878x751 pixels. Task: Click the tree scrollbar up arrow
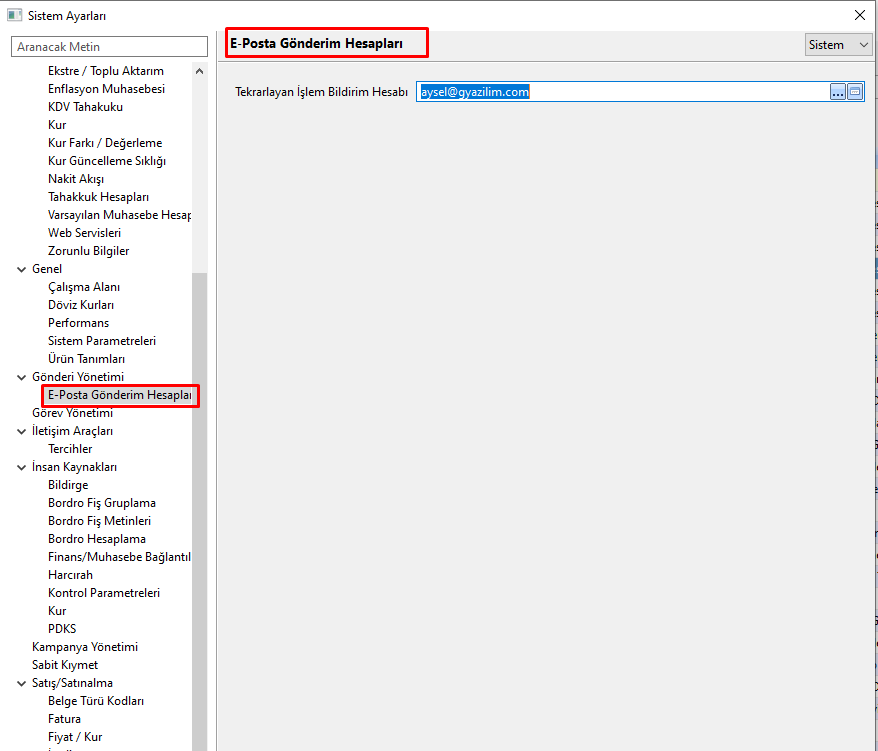click(200, 71)
